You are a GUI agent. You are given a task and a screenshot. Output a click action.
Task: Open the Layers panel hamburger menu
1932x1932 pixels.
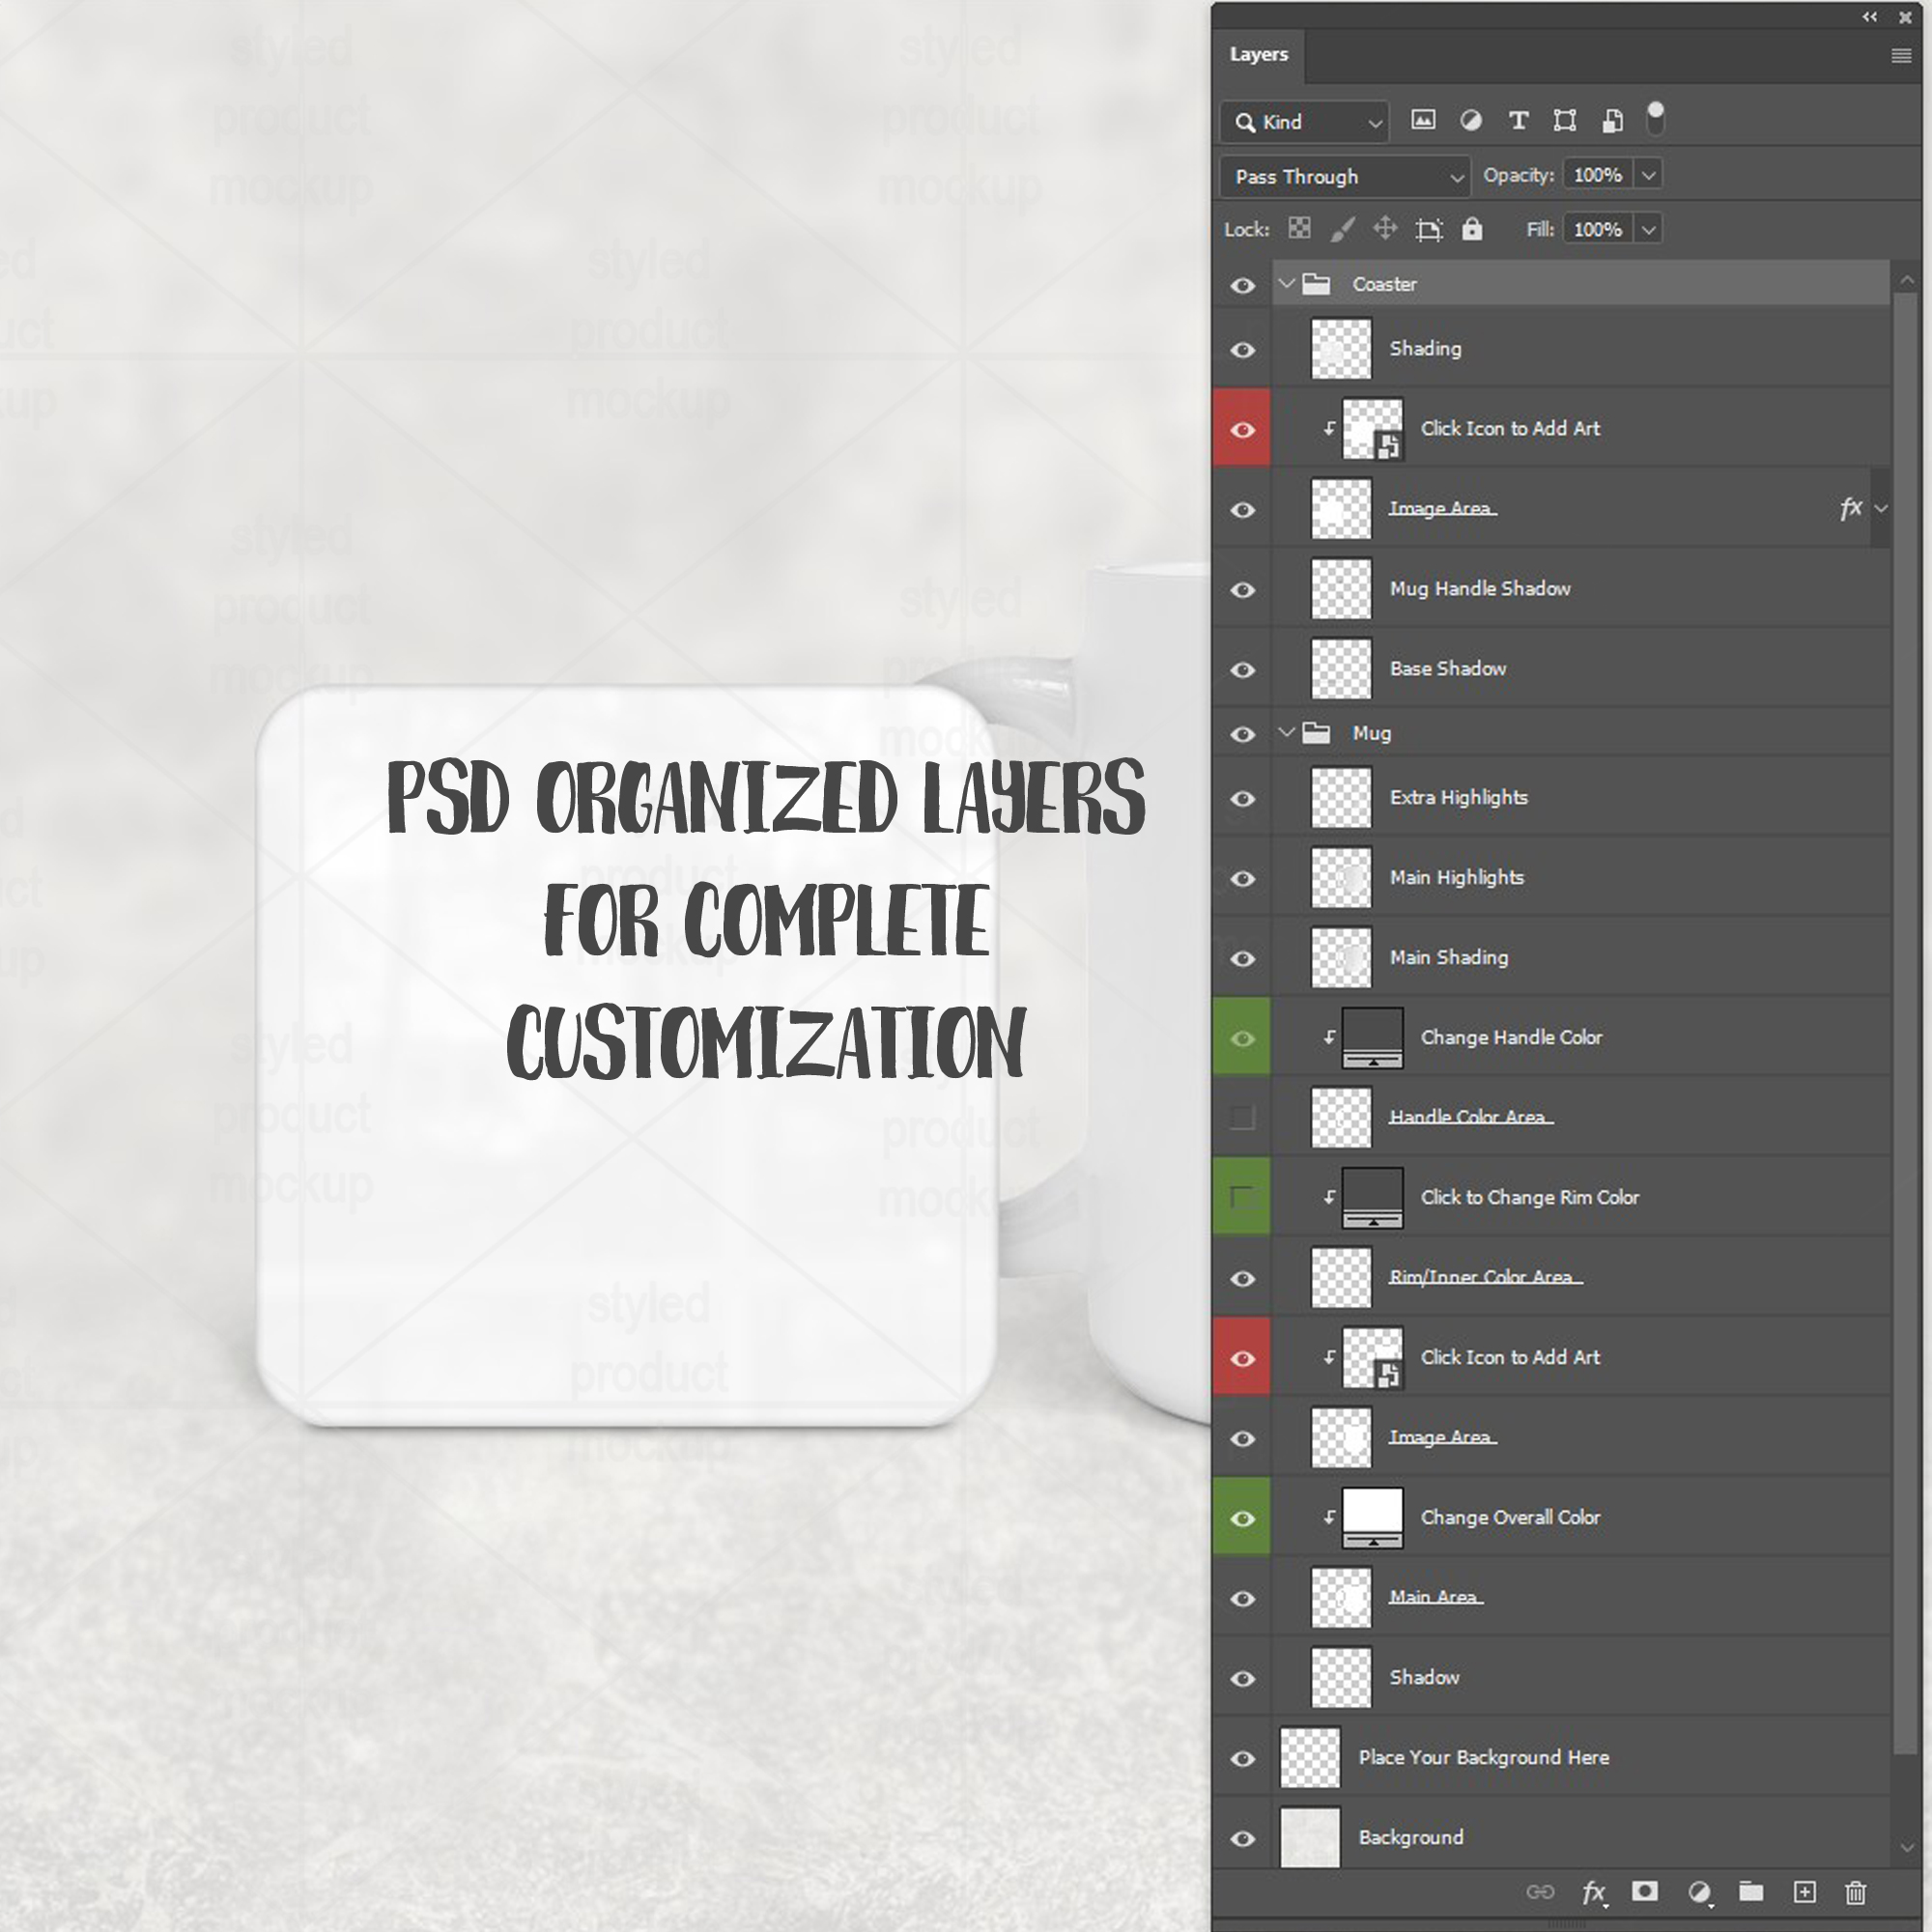tap(1900, 56)
